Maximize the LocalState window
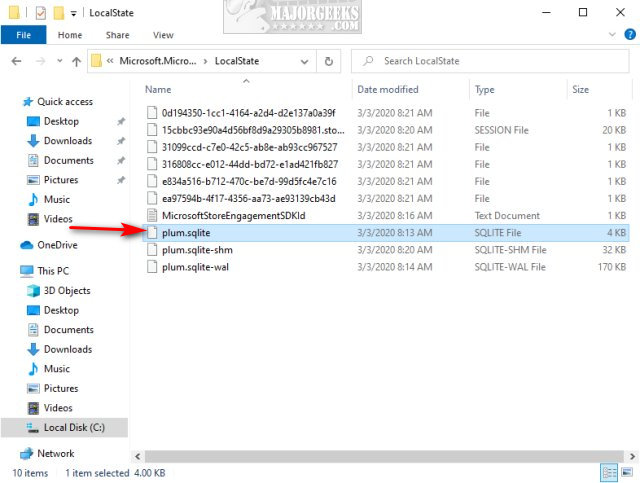Screen dimensions: 640x483 click(583, 13)
